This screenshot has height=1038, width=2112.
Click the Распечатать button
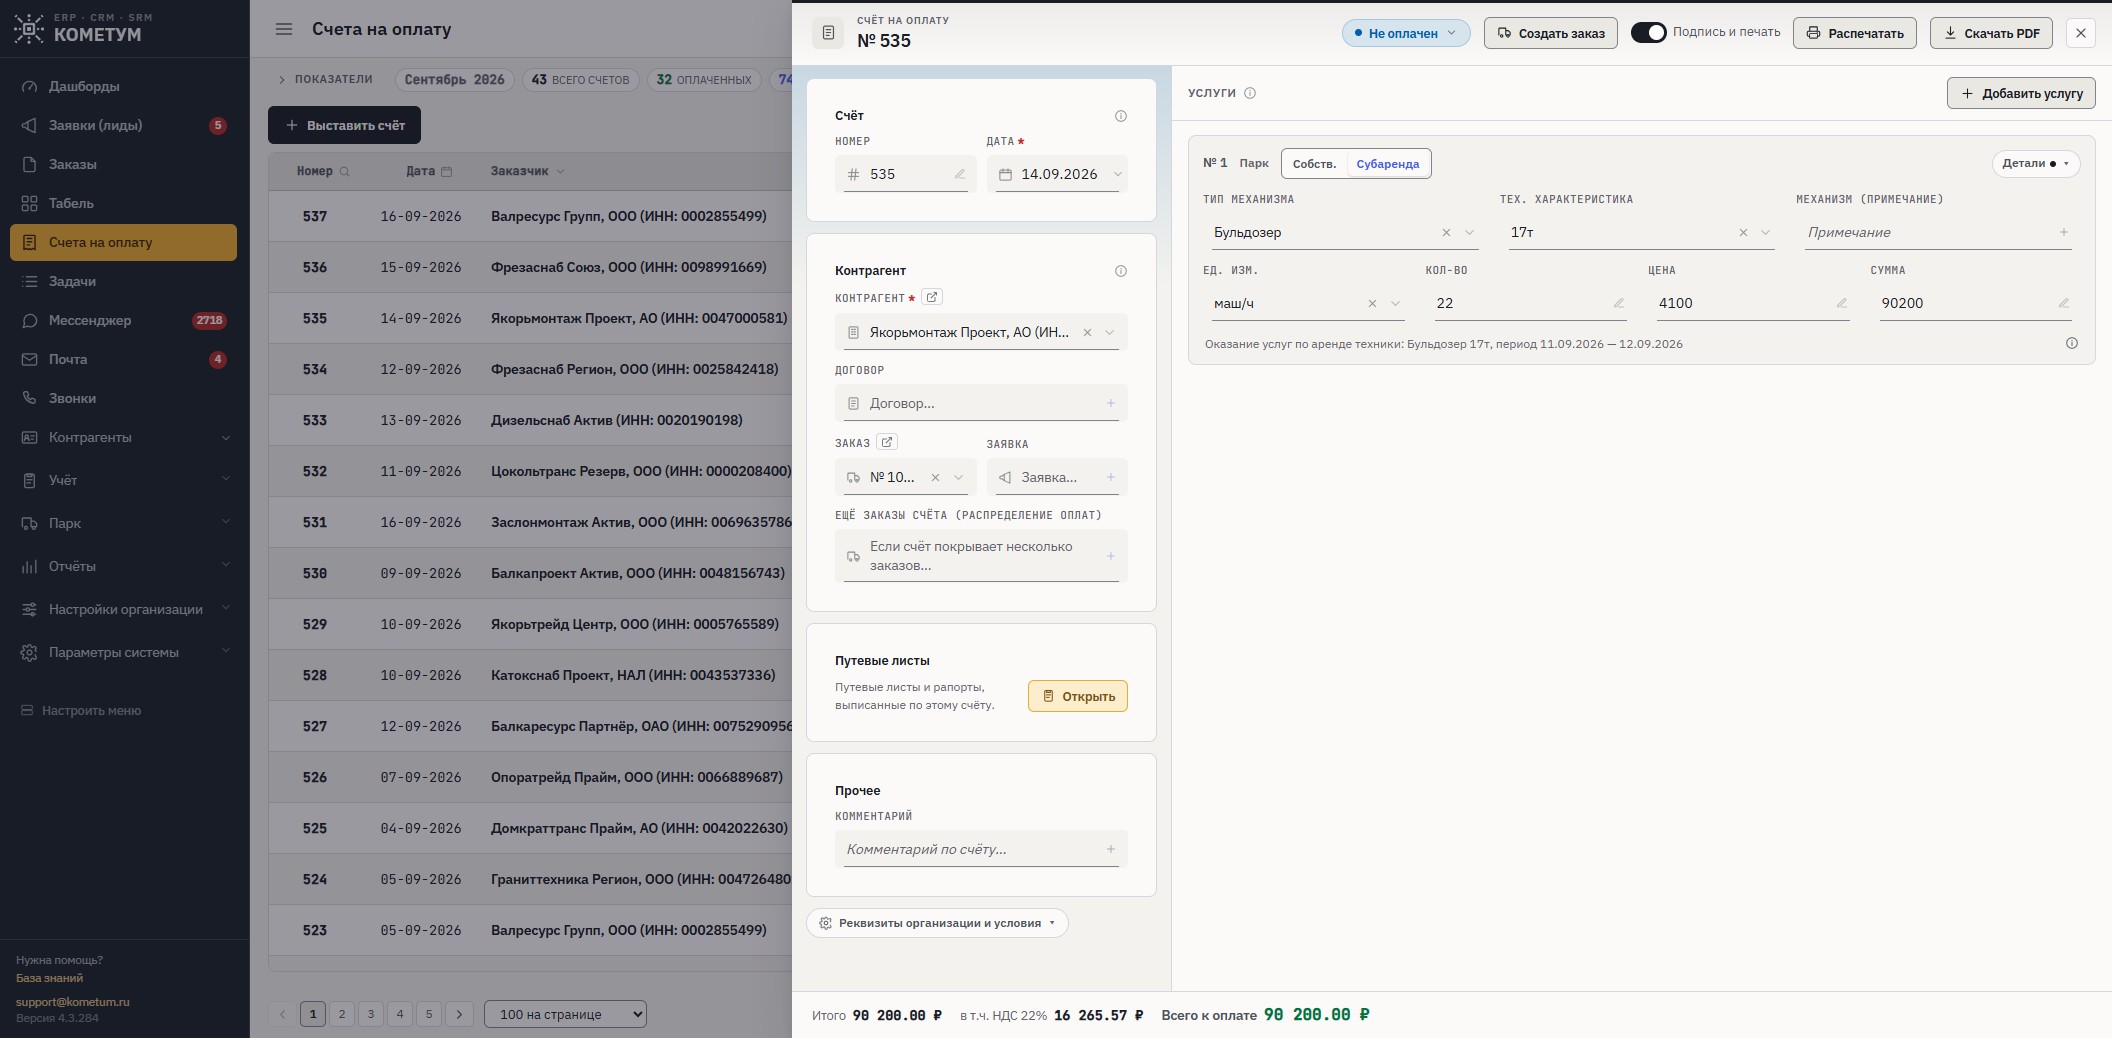point(1855,33)
